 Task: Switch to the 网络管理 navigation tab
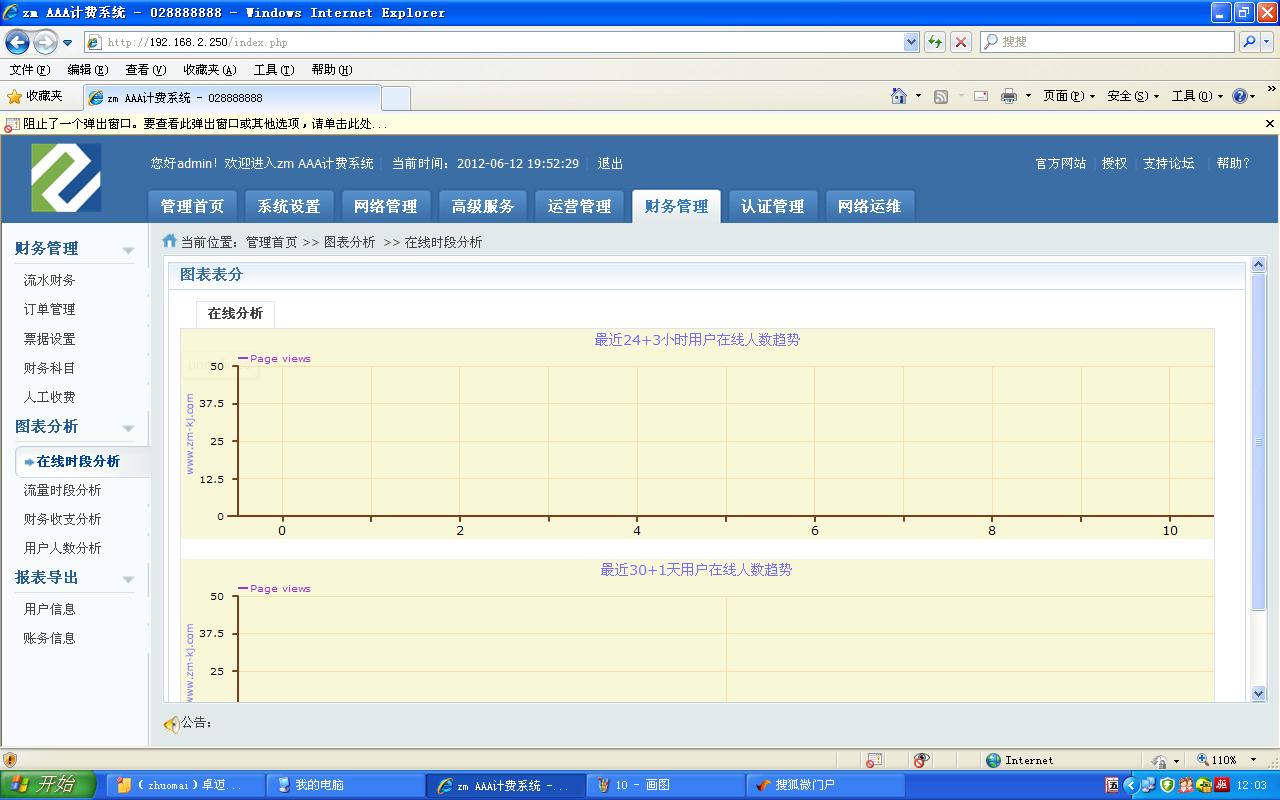tap(386, 206)
